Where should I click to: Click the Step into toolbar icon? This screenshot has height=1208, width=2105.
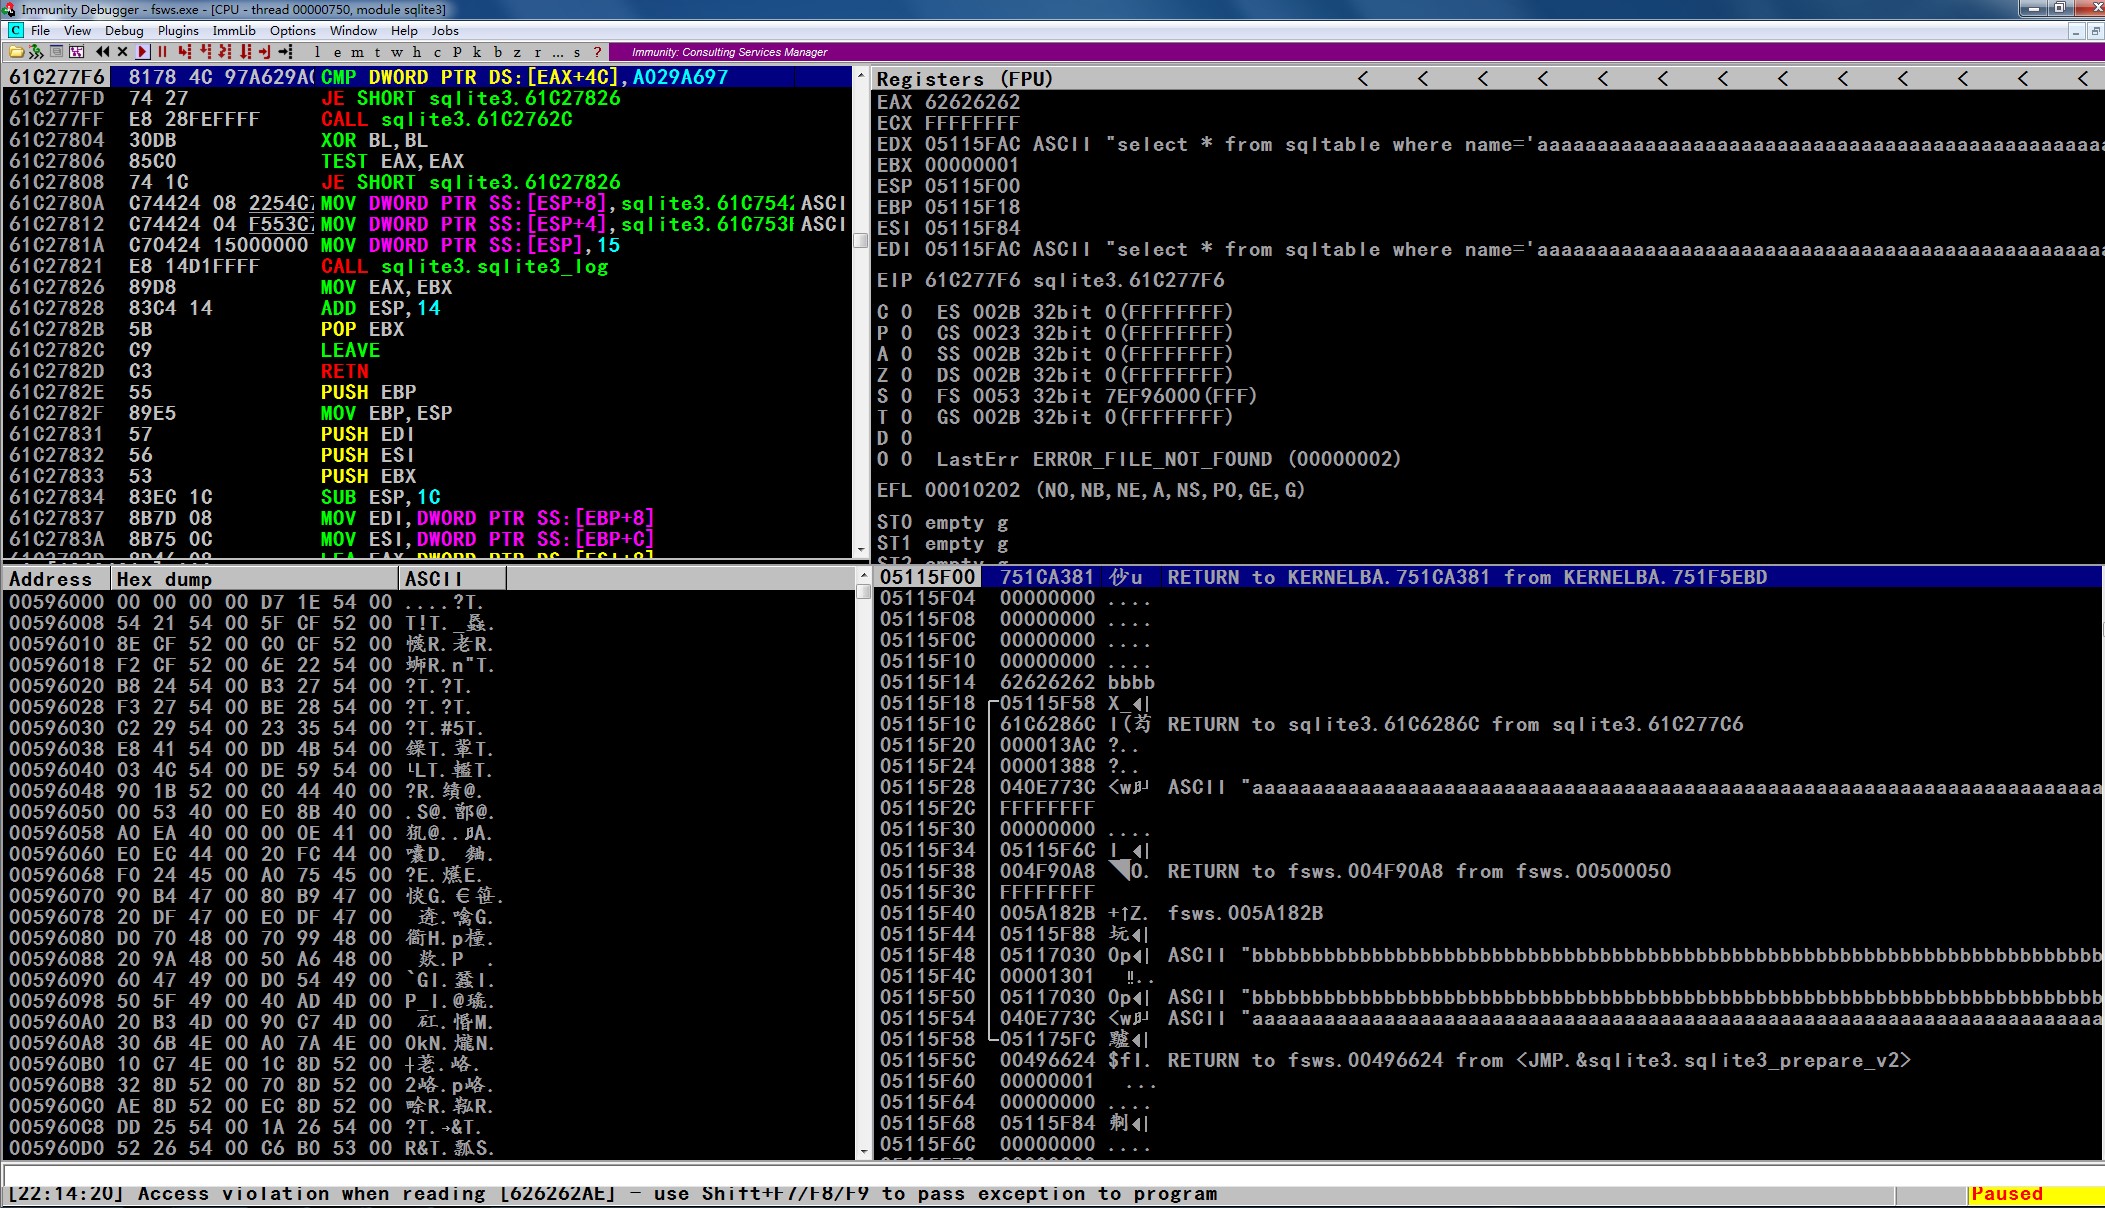pos(185,52)
